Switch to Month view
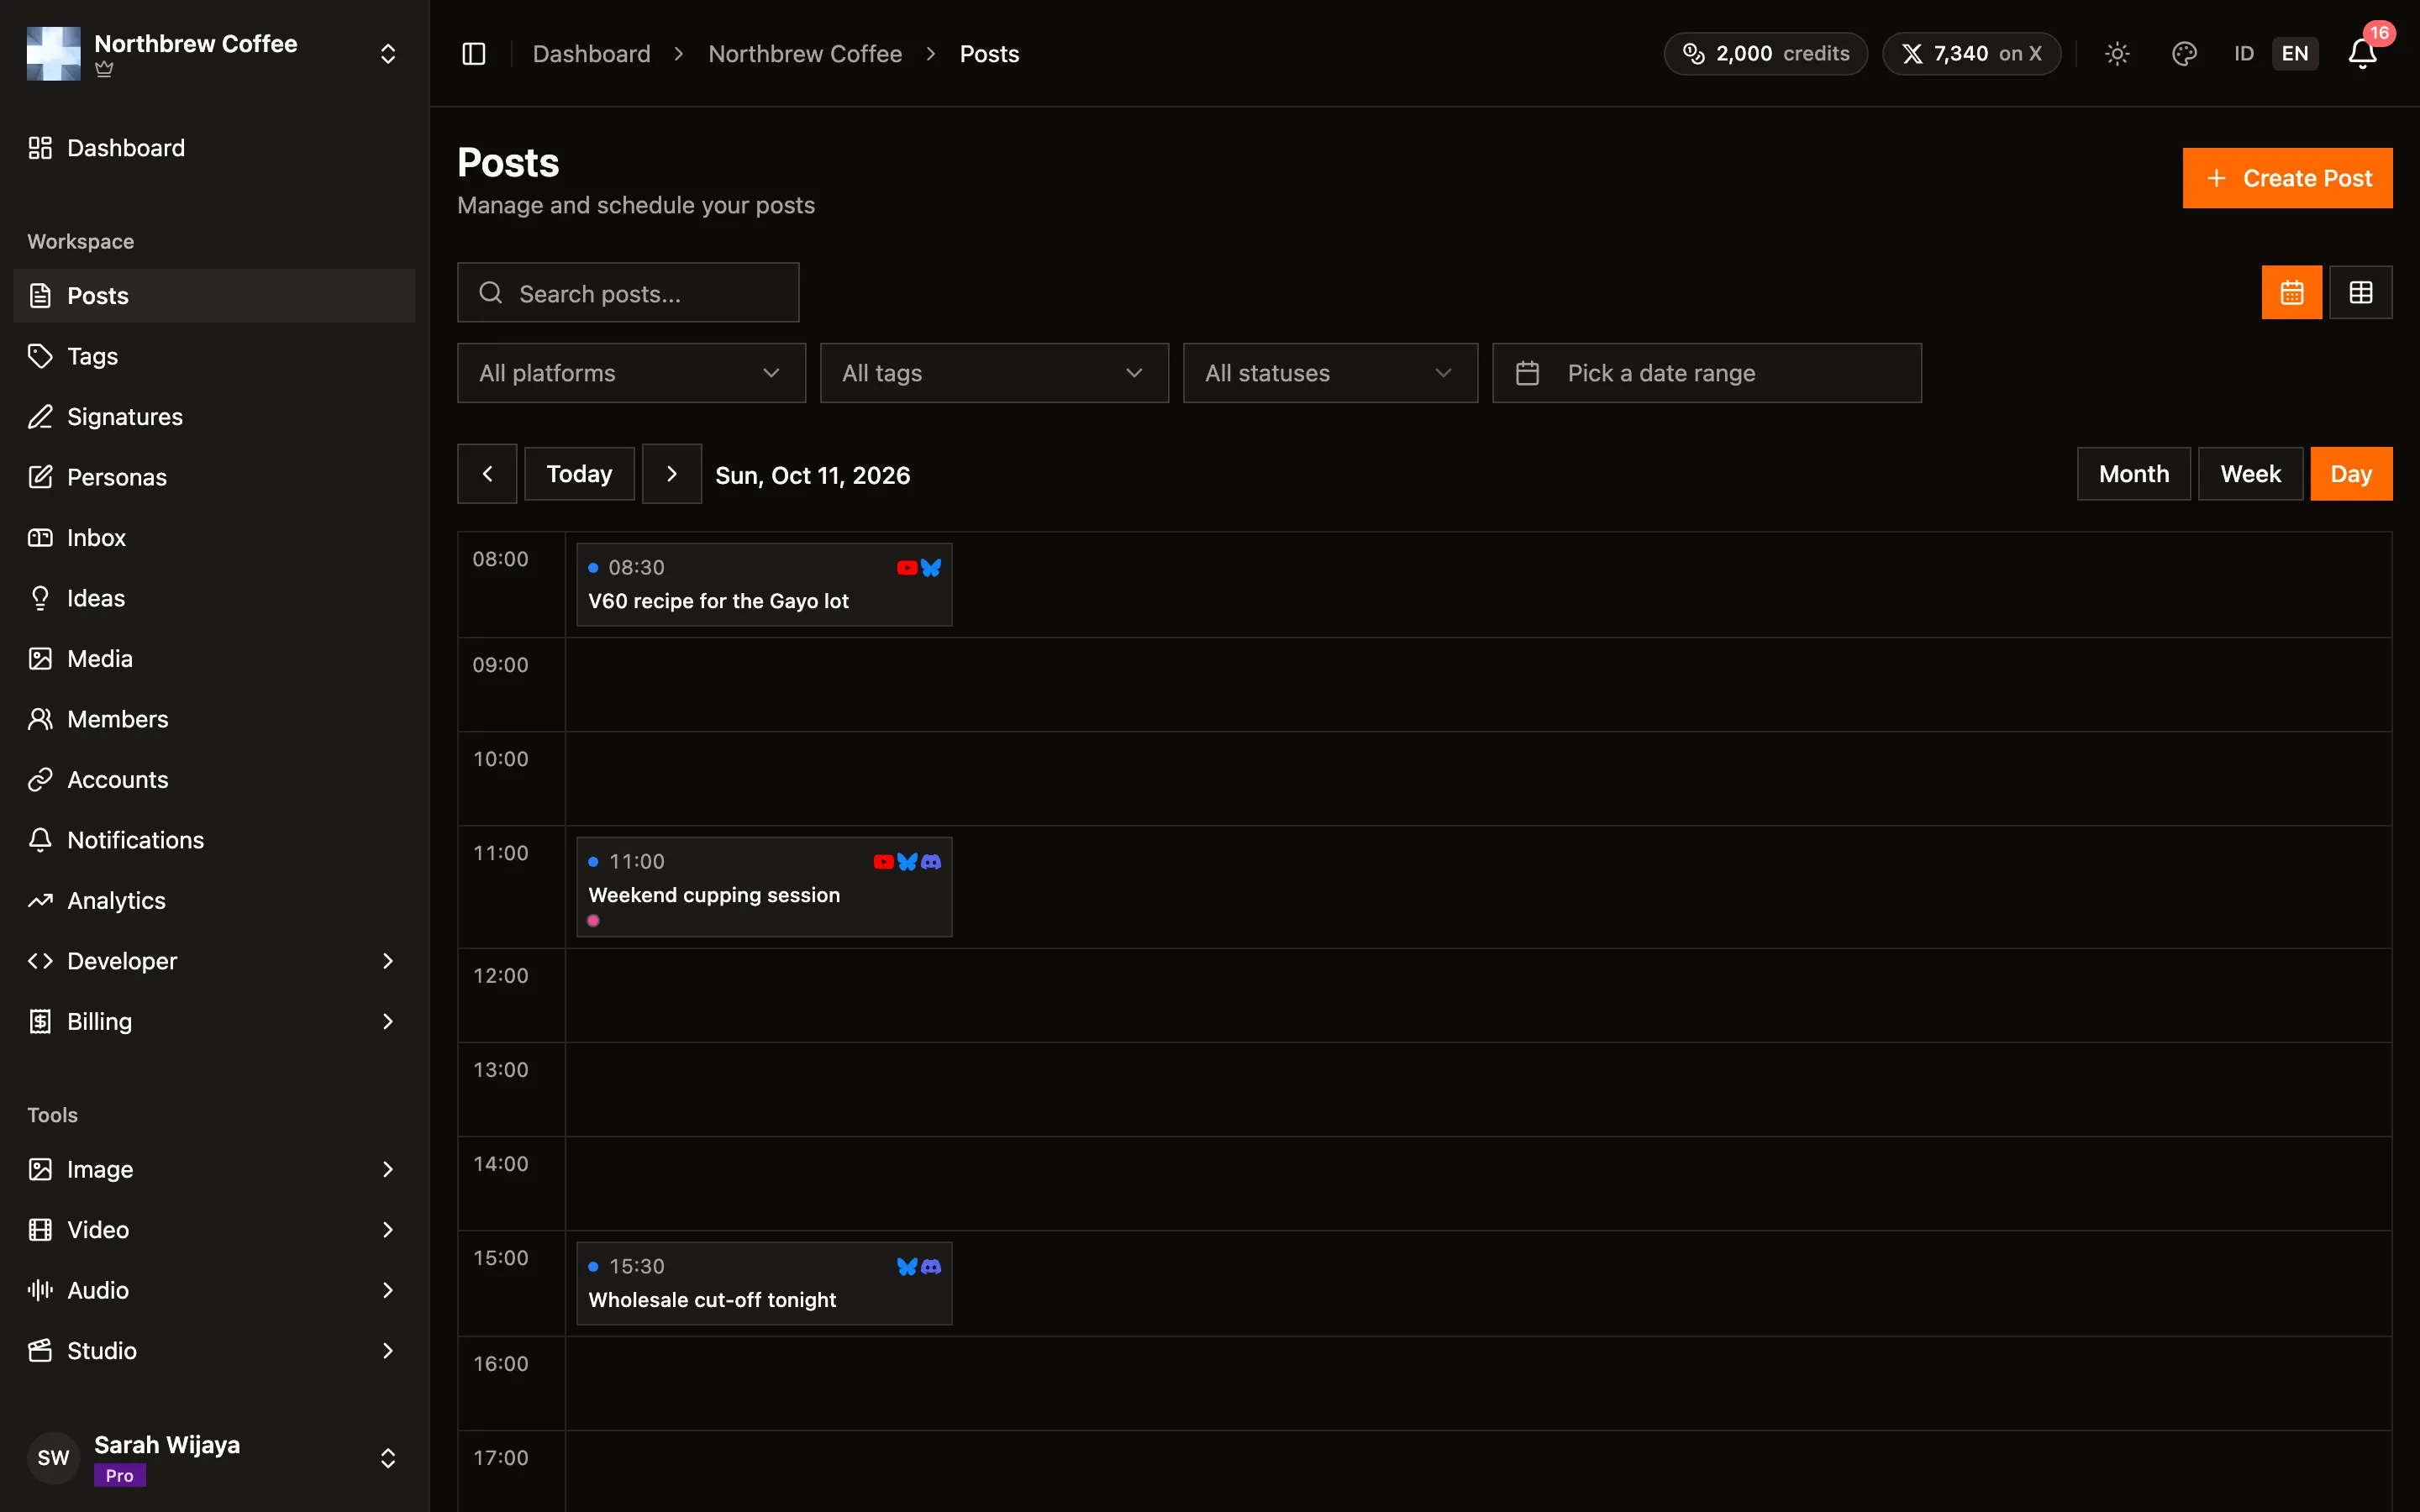This screenshot has height=1512, width=2420. (2134, 474)
